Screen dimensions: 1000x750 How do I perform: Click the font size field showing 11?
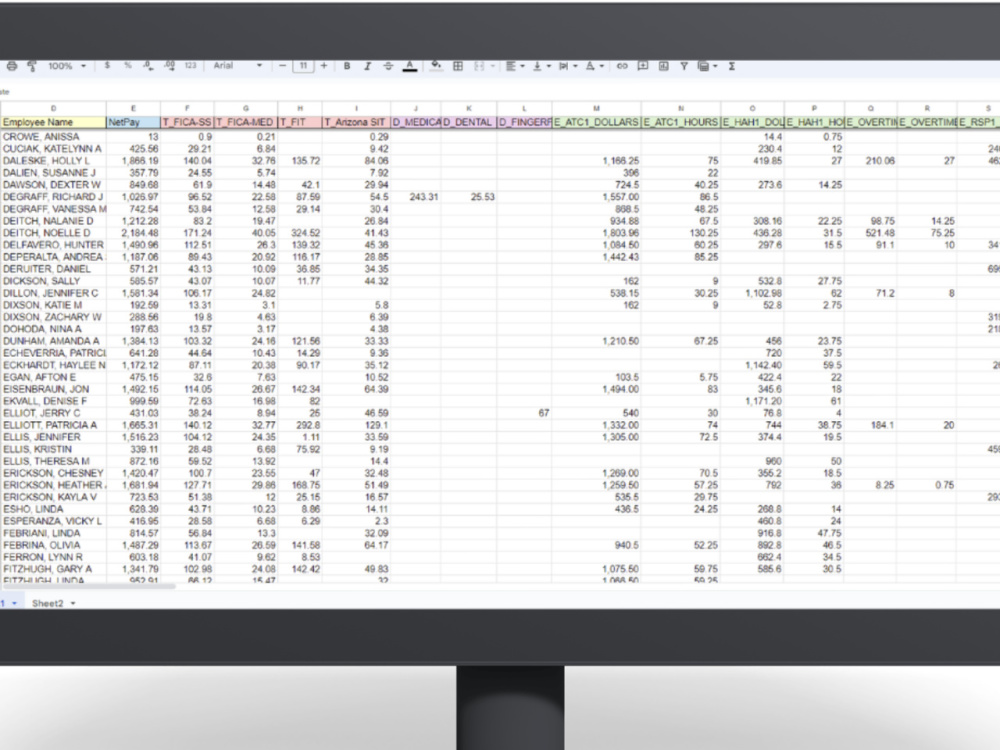(304, 66)
